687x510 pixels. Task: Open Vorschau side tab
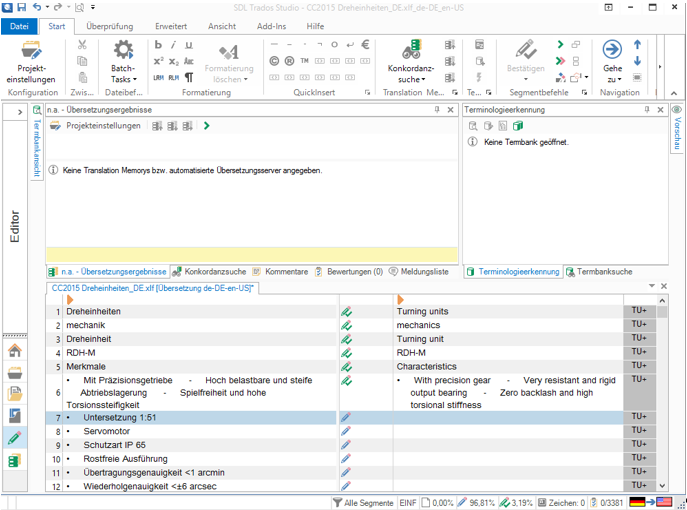tap(677, 128)
